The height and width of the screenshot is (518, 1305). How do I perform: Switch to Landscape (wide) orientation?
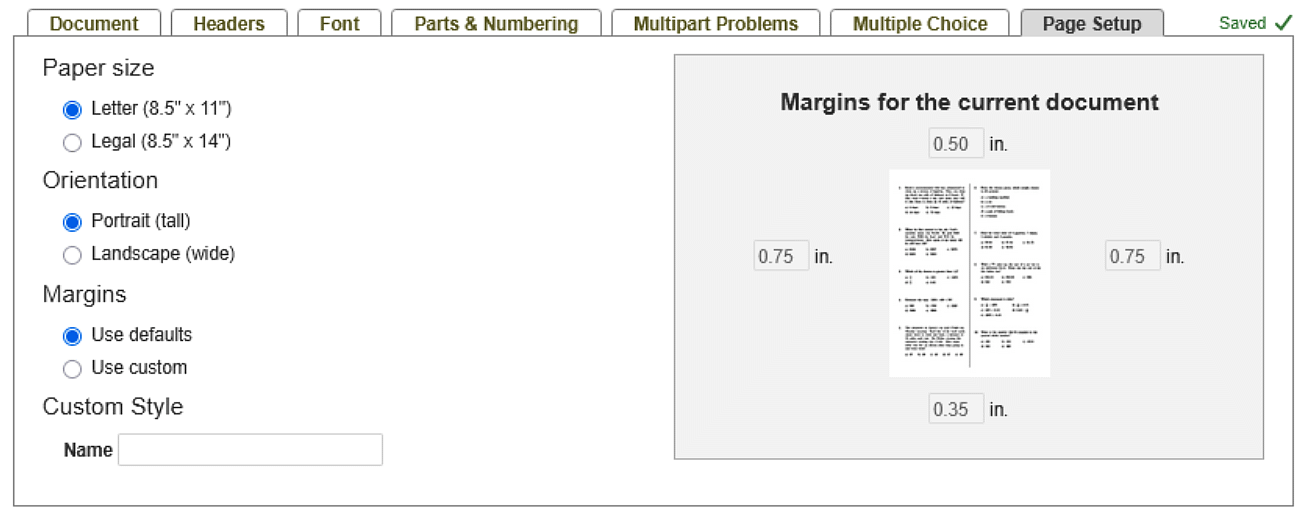[x=72, y=255]
